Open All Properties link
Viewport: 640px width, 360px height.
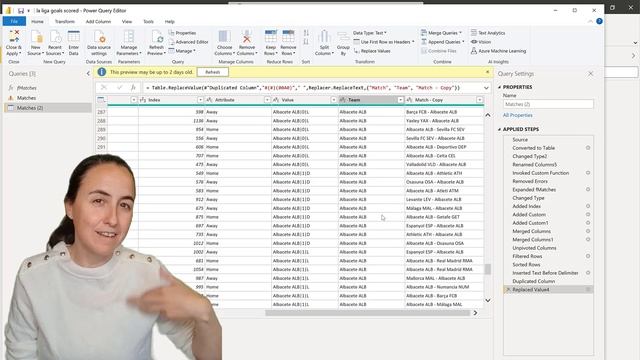(x=518, y=115)
